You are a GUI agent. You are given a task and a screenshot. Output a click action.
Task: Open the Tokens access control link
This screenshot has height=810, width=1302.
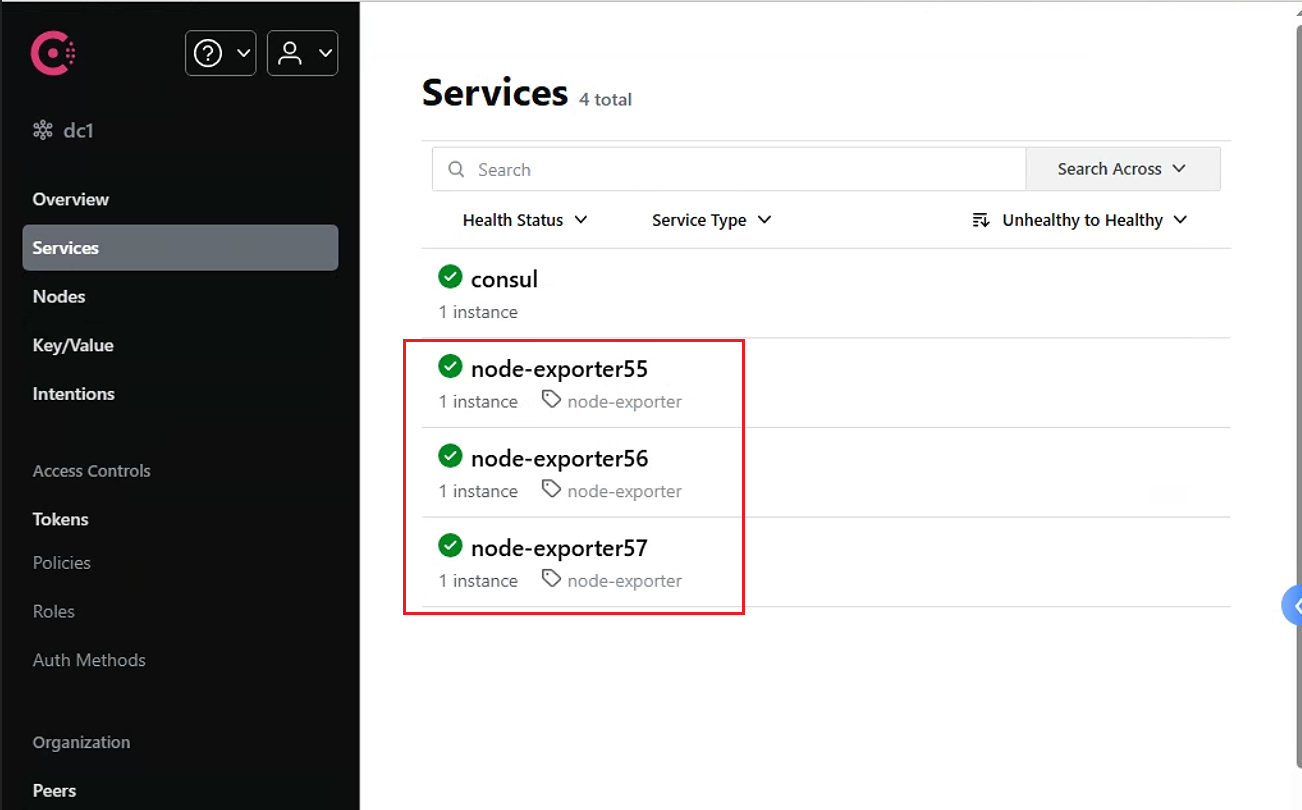click(x=60, y=519)
